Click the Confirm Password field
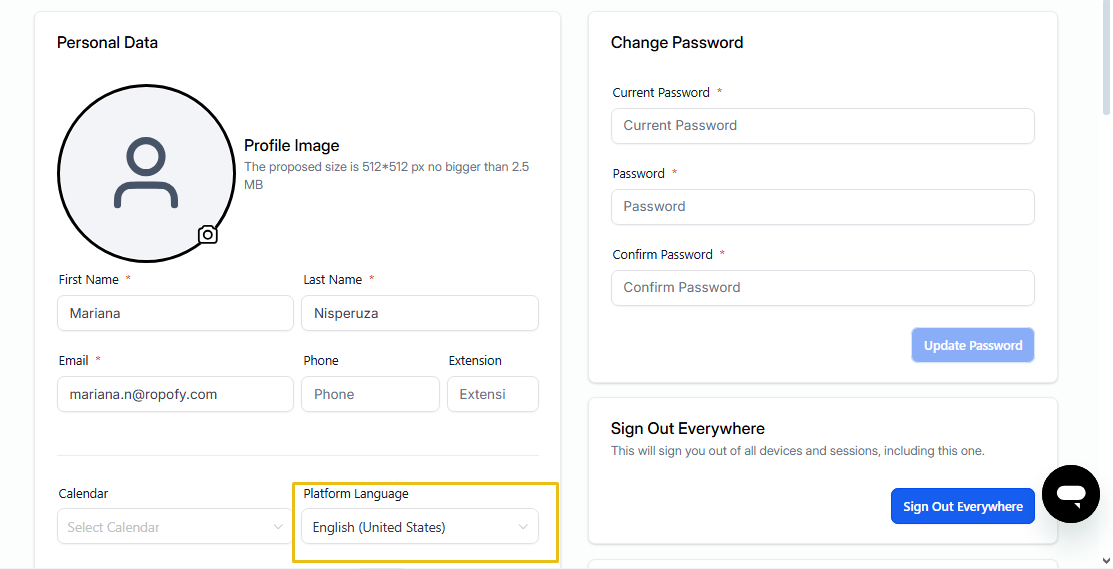This screenshot has height=569, width=1113. pyautogui.click(x=823, y=287)
